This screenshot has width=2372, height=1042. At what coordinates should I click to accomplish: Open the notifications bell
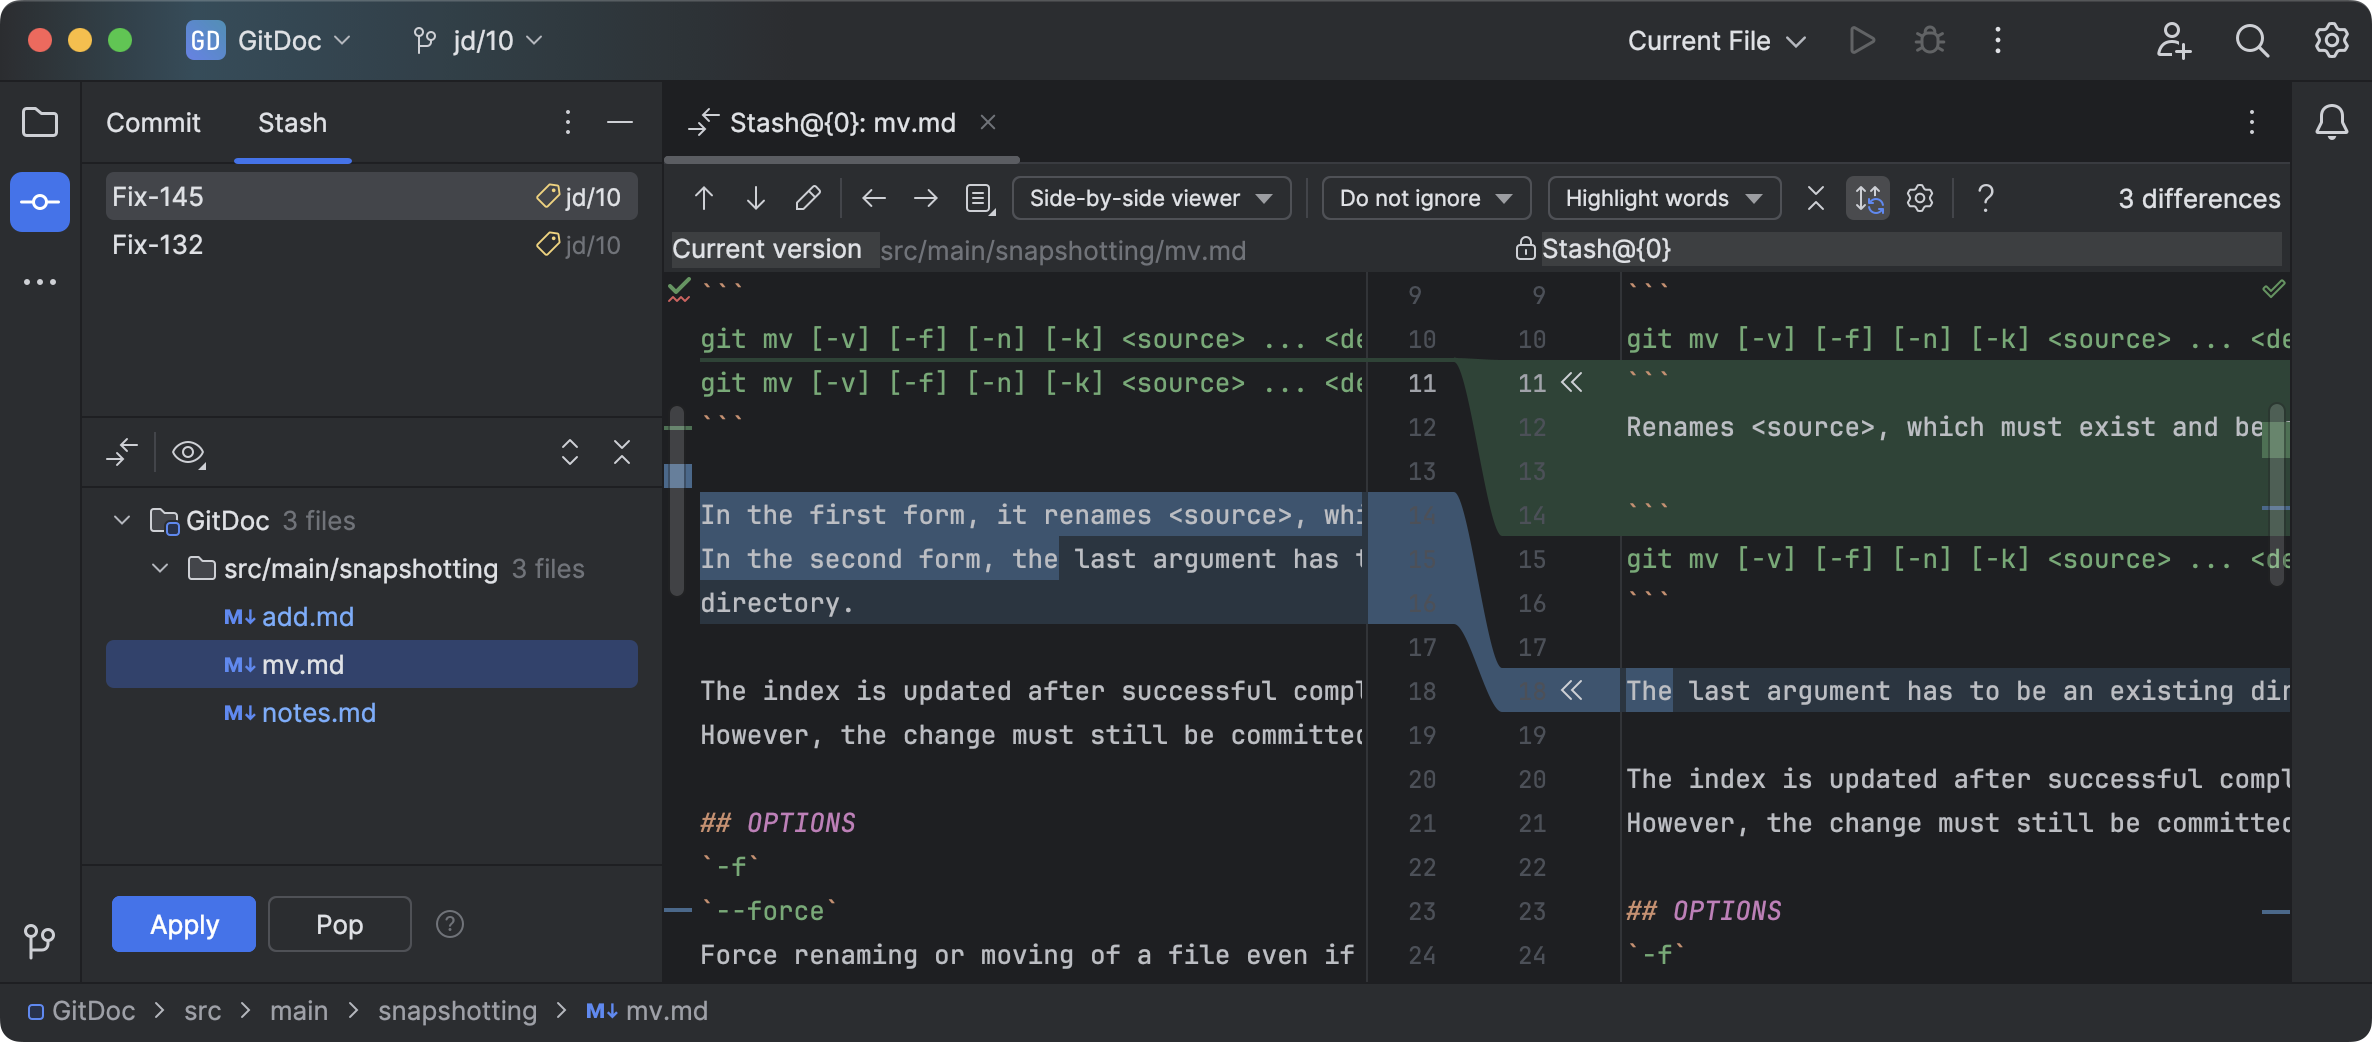(2332, 122)
